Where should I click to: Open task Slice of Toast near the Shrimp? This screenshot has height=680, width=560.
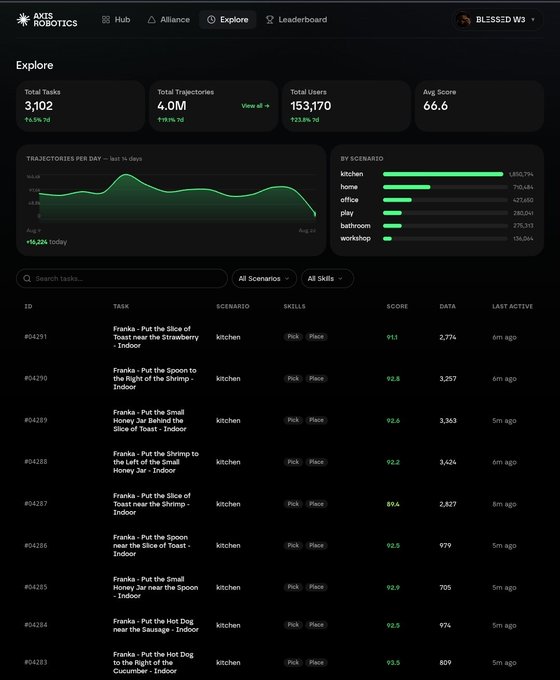click(152, 504)
